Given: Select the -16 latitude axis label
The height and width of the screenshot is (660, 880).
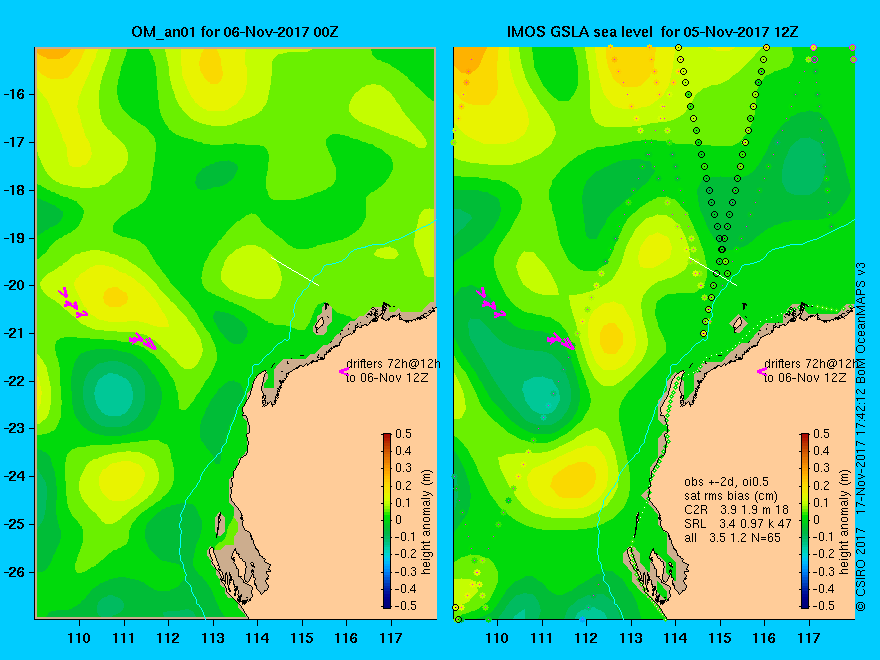Looking at the screenshot, I should (16, 94).
